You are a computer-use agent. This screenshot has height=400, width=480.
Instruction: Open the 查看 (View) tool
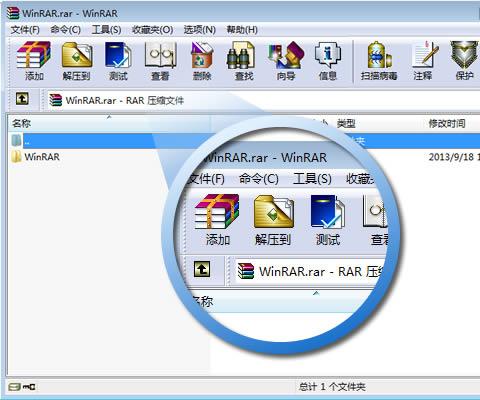coord(160,61)
